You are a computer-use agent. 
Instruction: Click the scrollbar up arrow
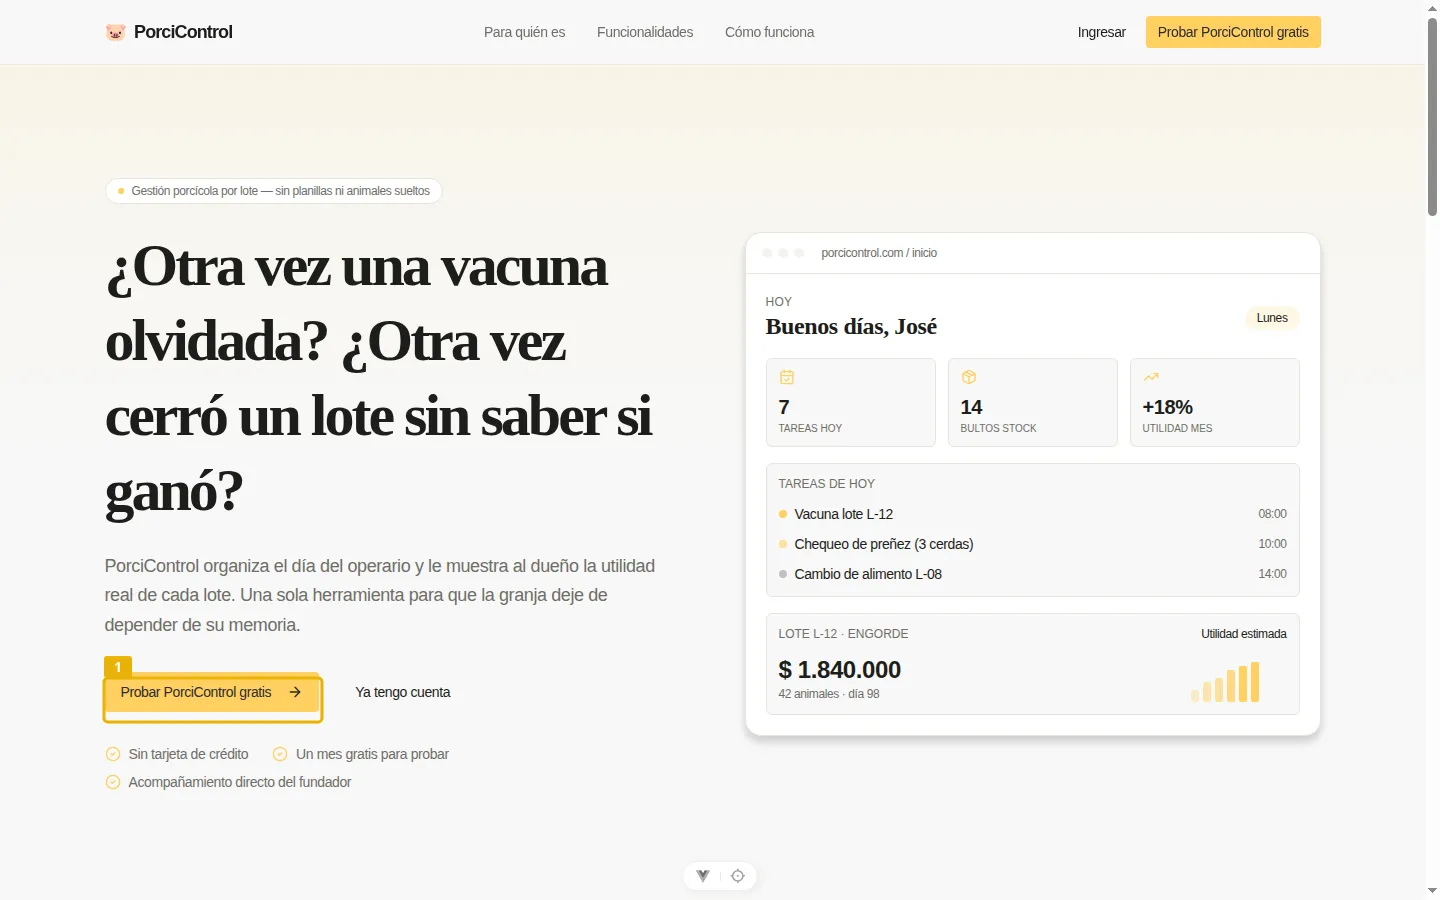click(x=1432, y=8)
